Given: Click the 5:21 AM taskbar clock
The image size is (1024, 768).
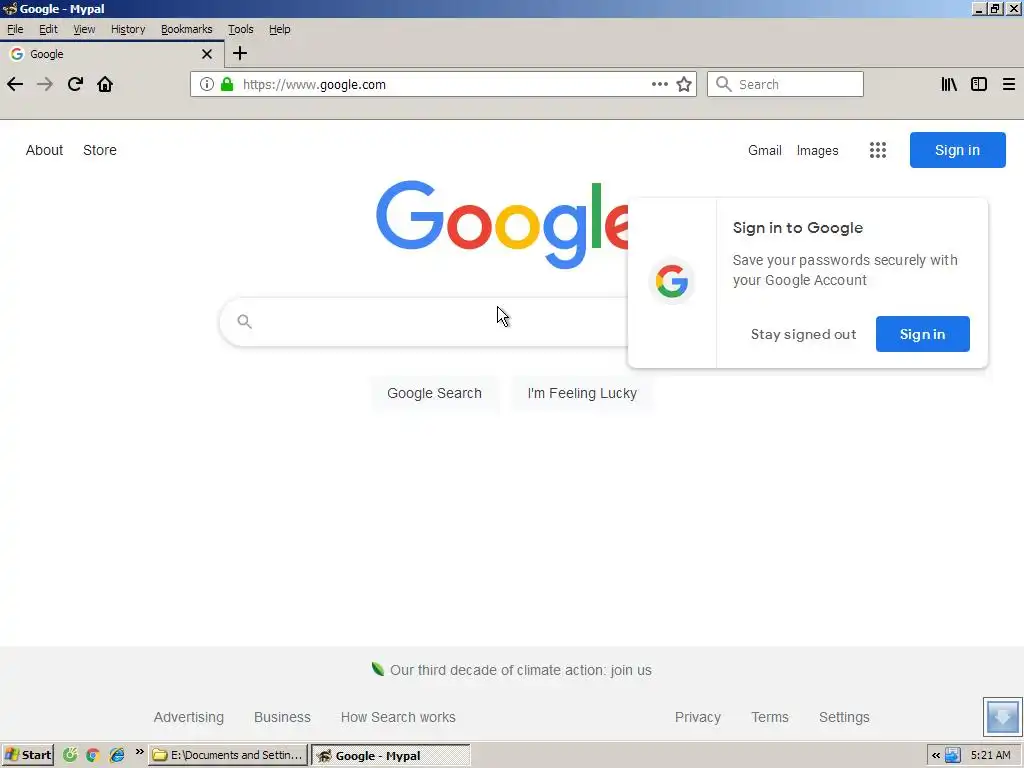Looking at the screenshot, I should coord(991,756).
